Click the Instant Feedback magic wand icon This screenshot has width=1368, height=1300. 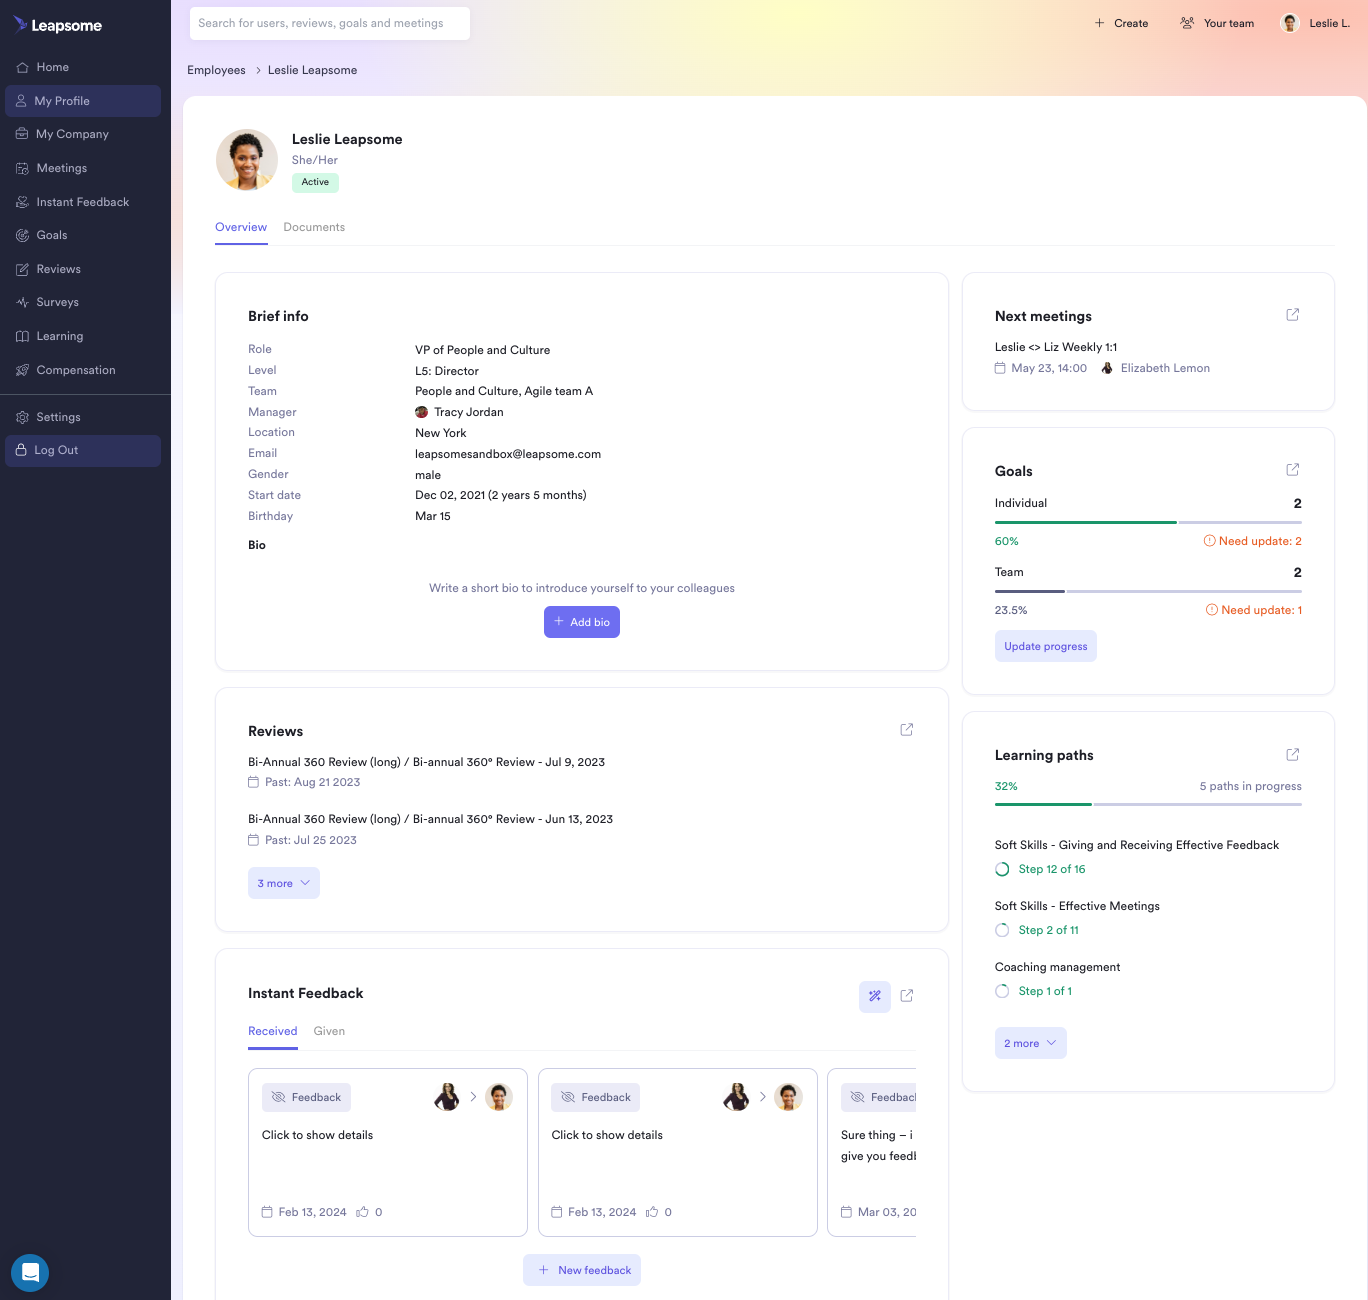point(875,996)
